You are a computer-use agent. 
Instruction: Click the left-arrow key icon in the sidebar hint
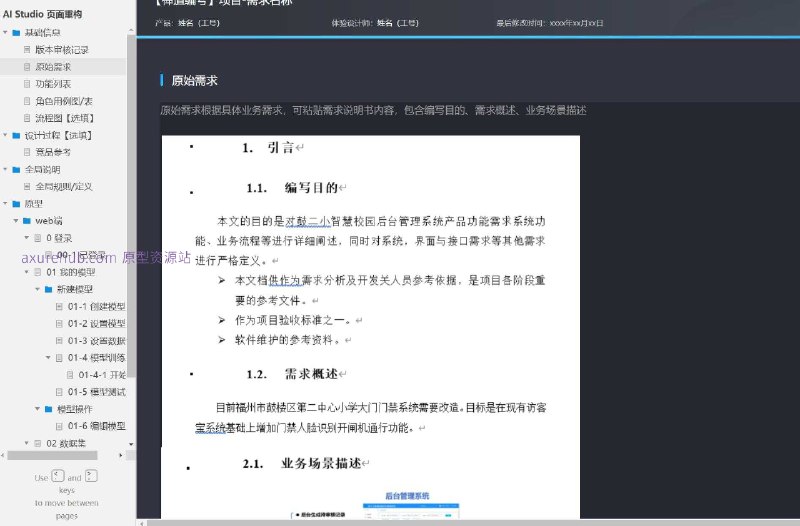[58, 476]
